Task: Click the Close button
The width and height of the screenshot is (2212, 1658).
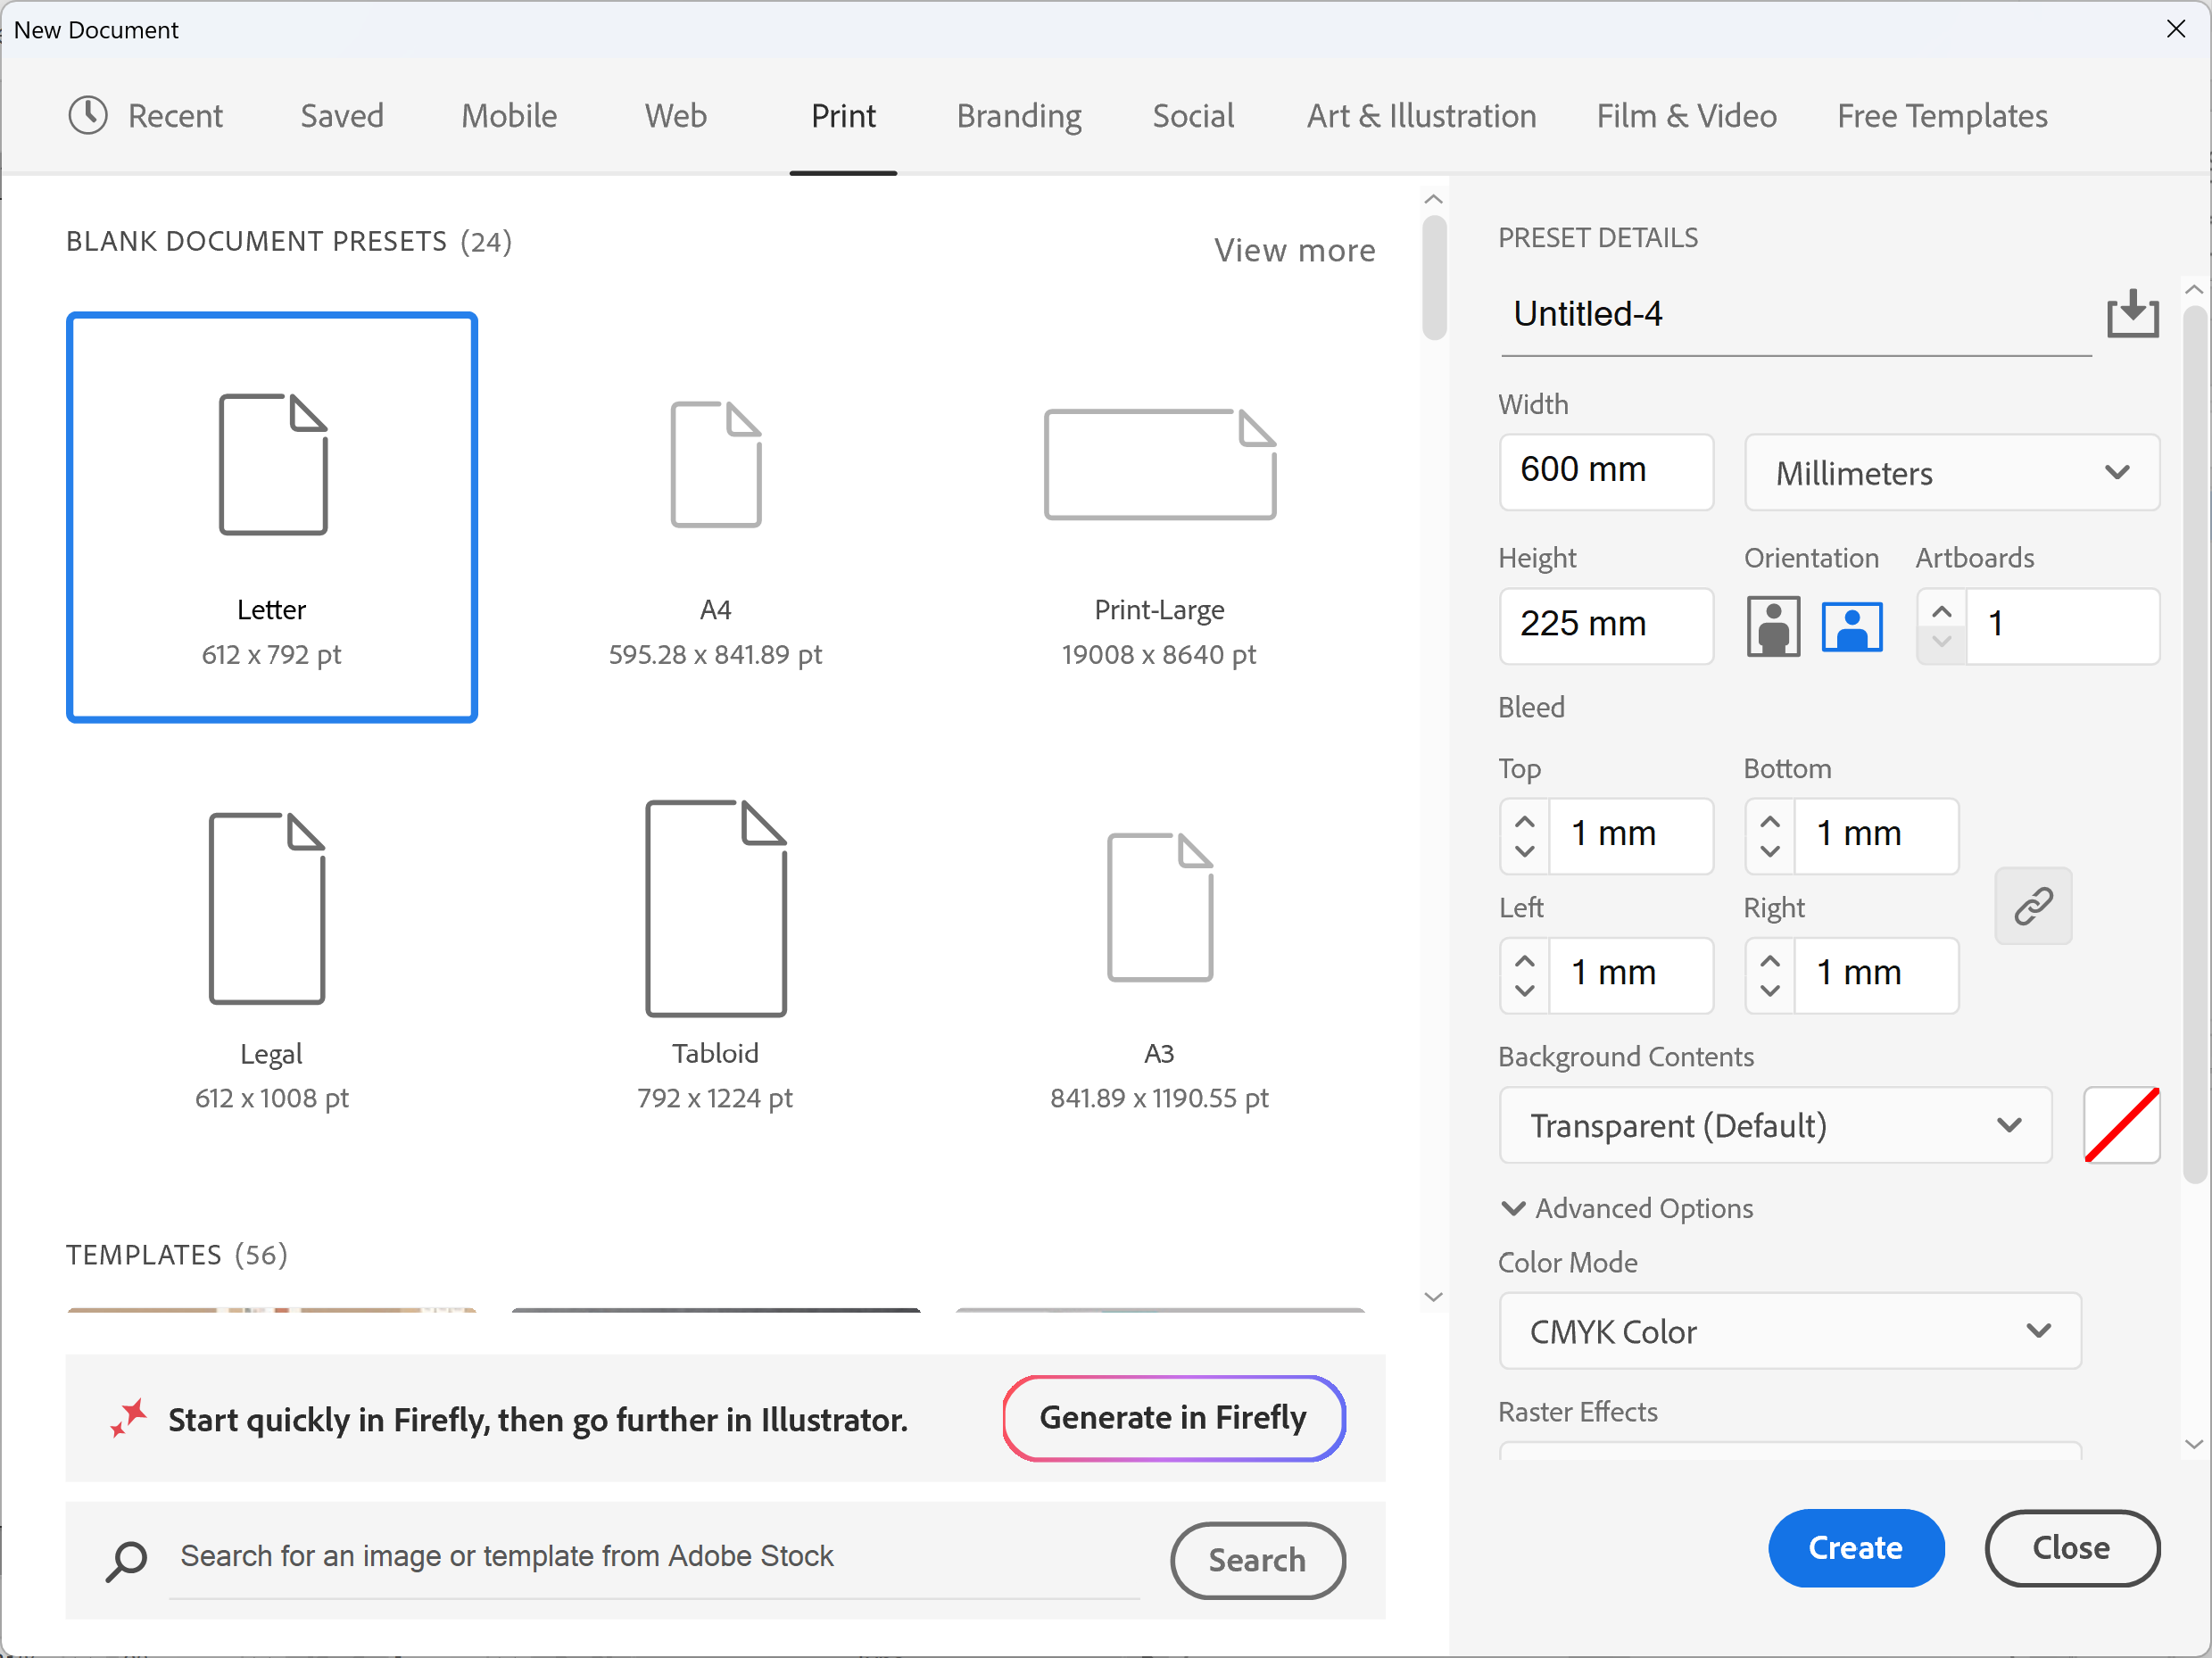Action: [2071, 1548]
